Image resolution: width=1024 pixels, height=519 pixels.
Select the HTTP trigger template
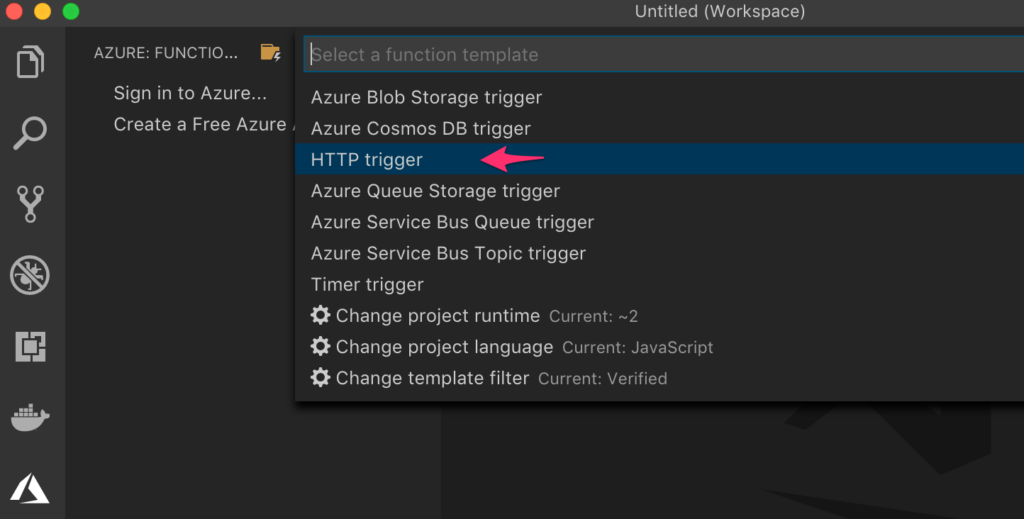click(367, 160)
